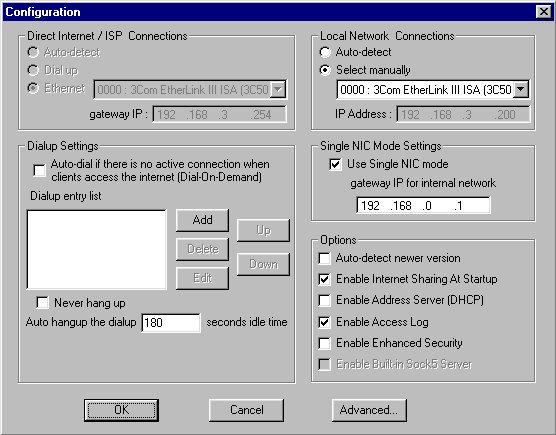Click the Cancel button
The image size is (556, 435).
(x=246, y=410)
